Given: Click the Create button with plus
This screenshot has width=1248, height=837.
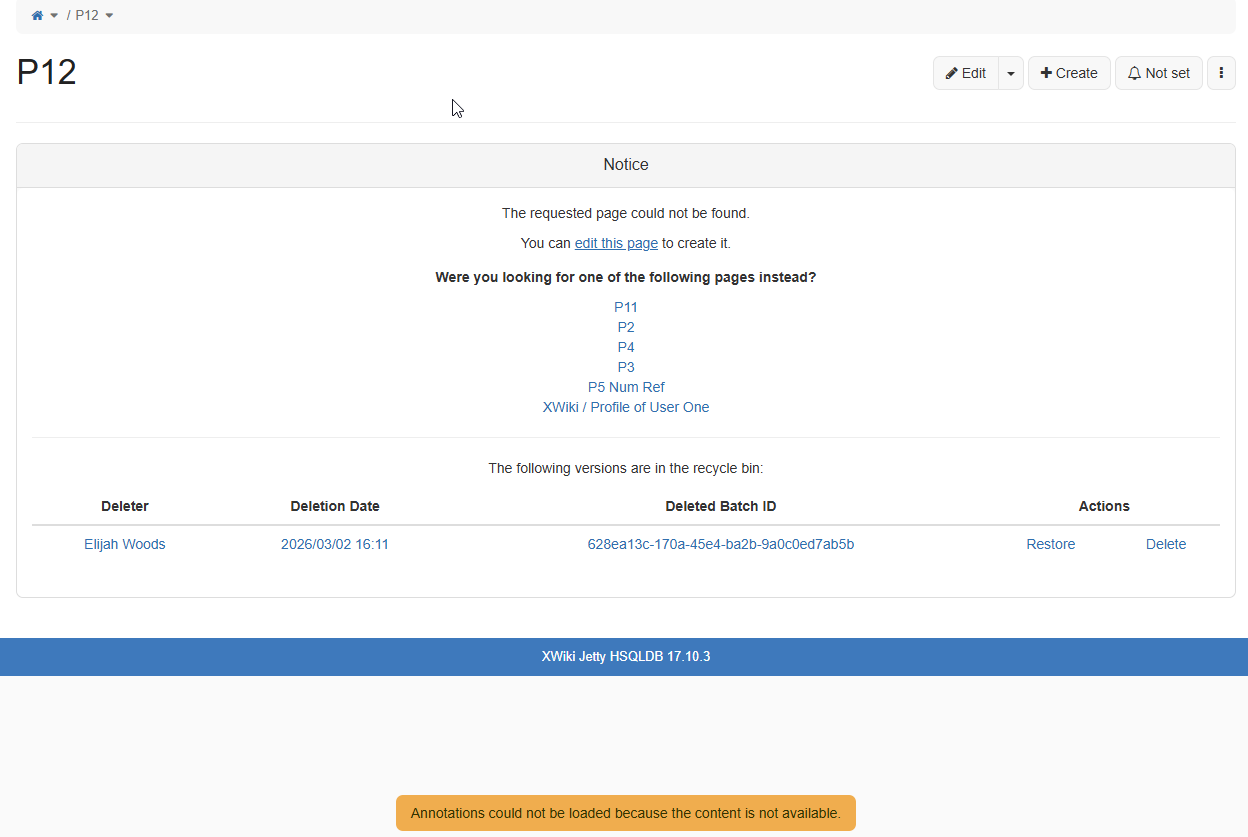Looking at the screenshot, I should point(1069,73).
